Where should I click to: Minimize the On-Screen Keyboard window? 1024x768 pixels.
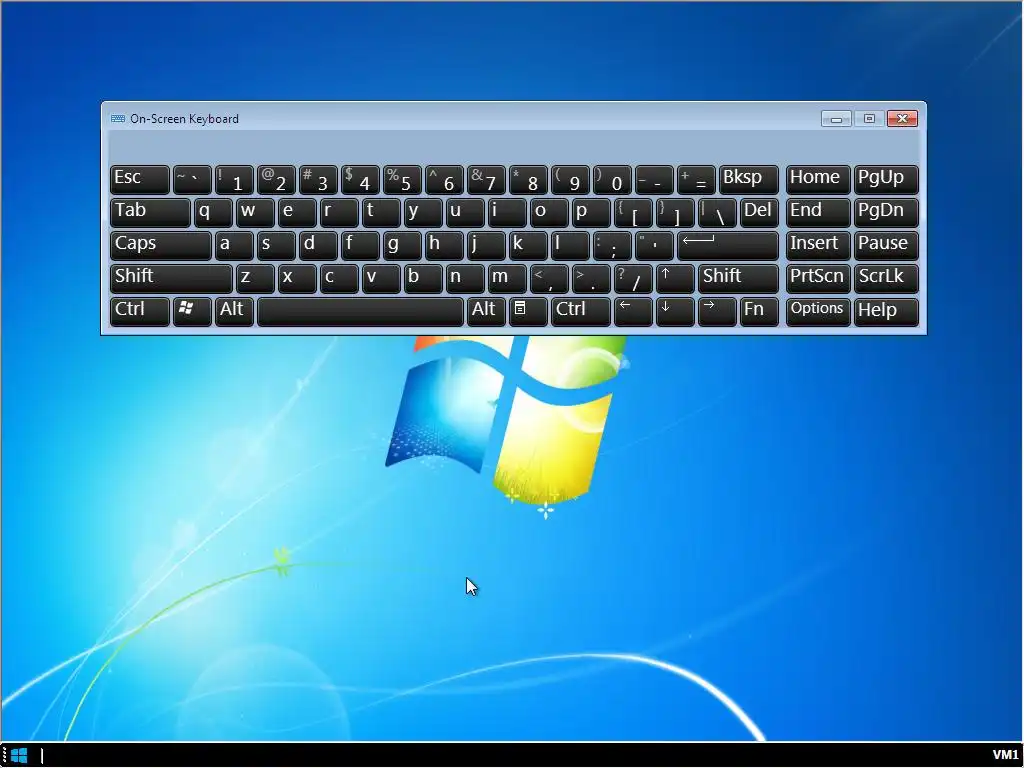click(x=836, y=119)
